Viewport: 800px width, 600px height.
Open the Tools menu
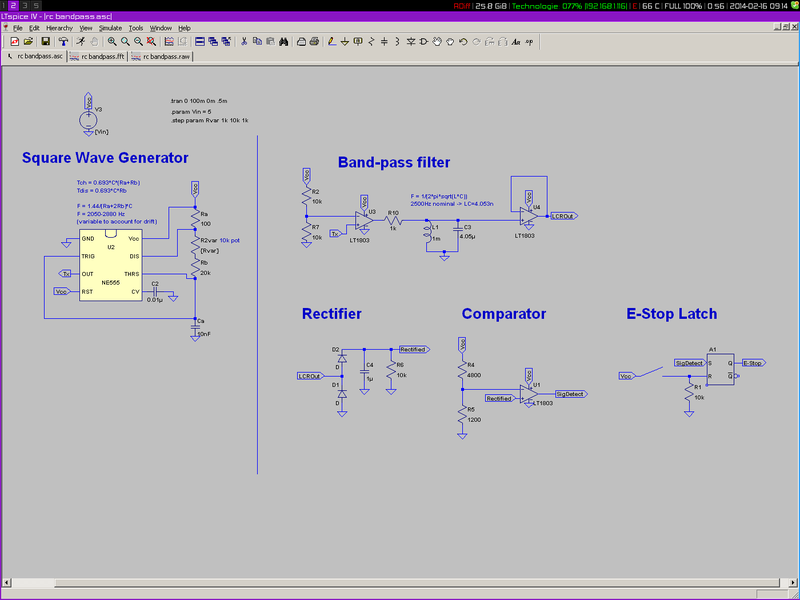point(136,28)
